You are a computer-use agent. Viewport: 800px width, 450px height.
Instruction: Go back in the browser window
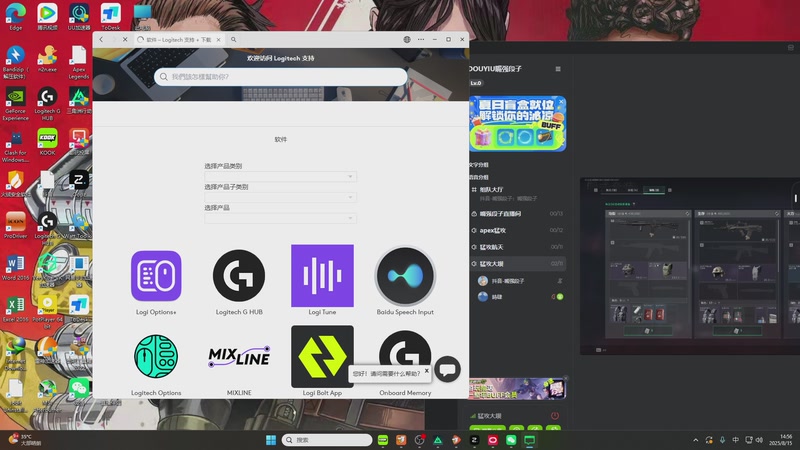pyautogui.click(x=101, y=39)
